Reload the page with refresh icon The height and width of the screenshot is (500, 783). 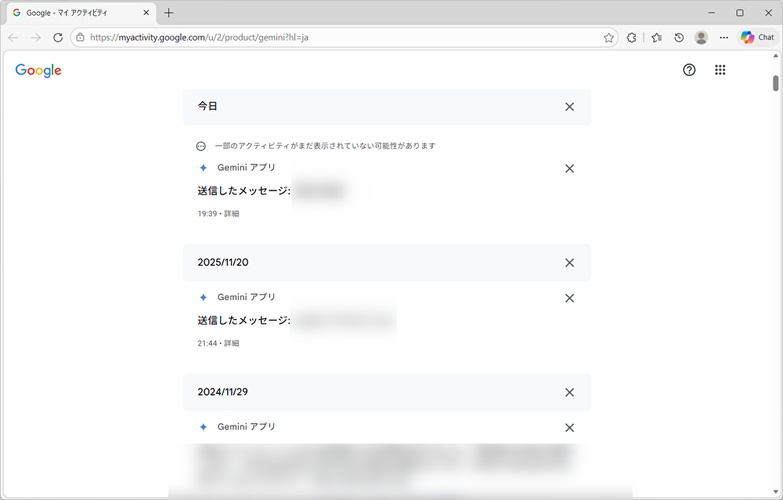tap(58, 37)
